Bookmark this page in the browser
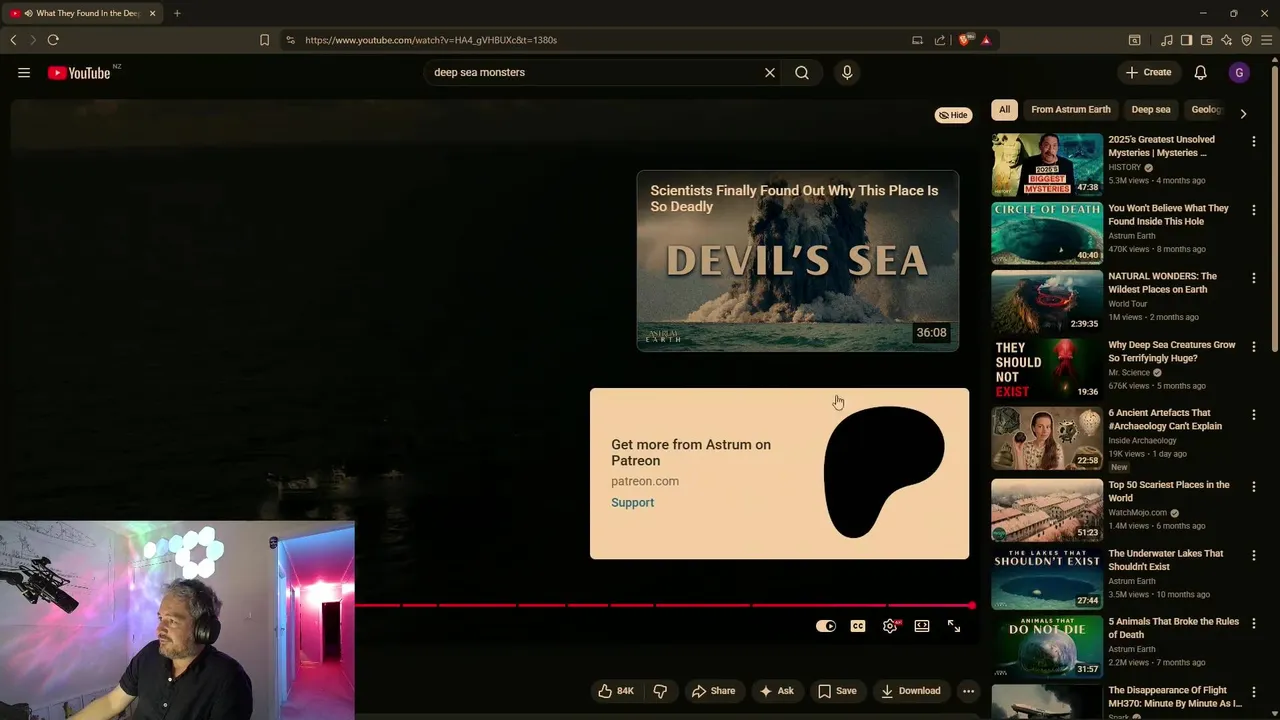 [x=264, y=40]
